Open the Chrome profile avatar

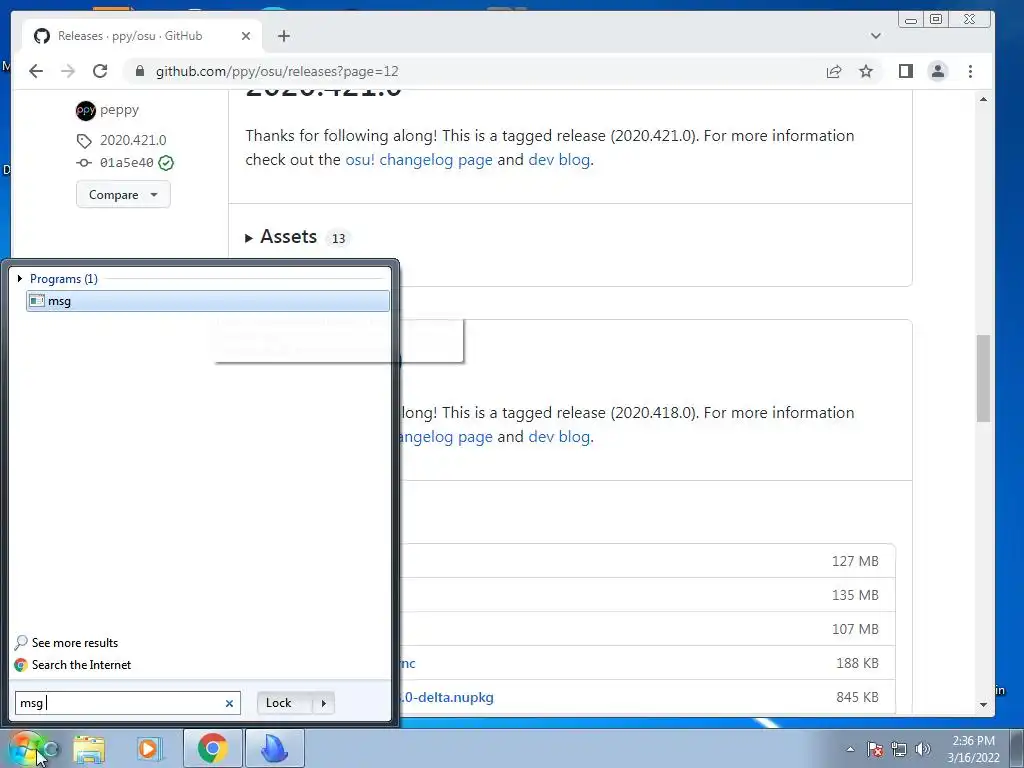click(938, 71)
